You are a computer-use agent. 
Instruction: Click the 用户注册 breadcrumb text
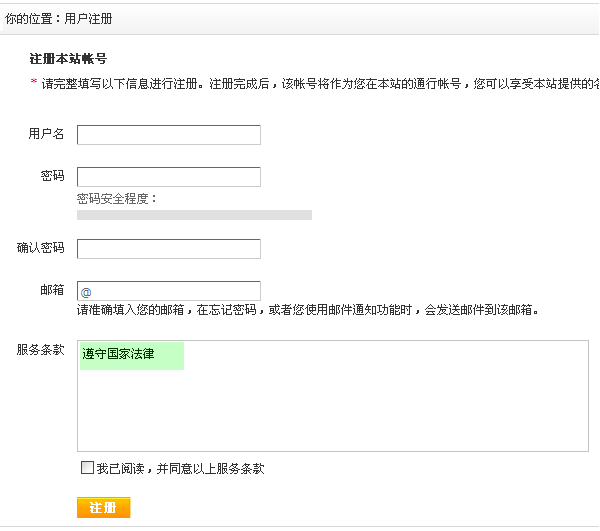click(90, 18)
